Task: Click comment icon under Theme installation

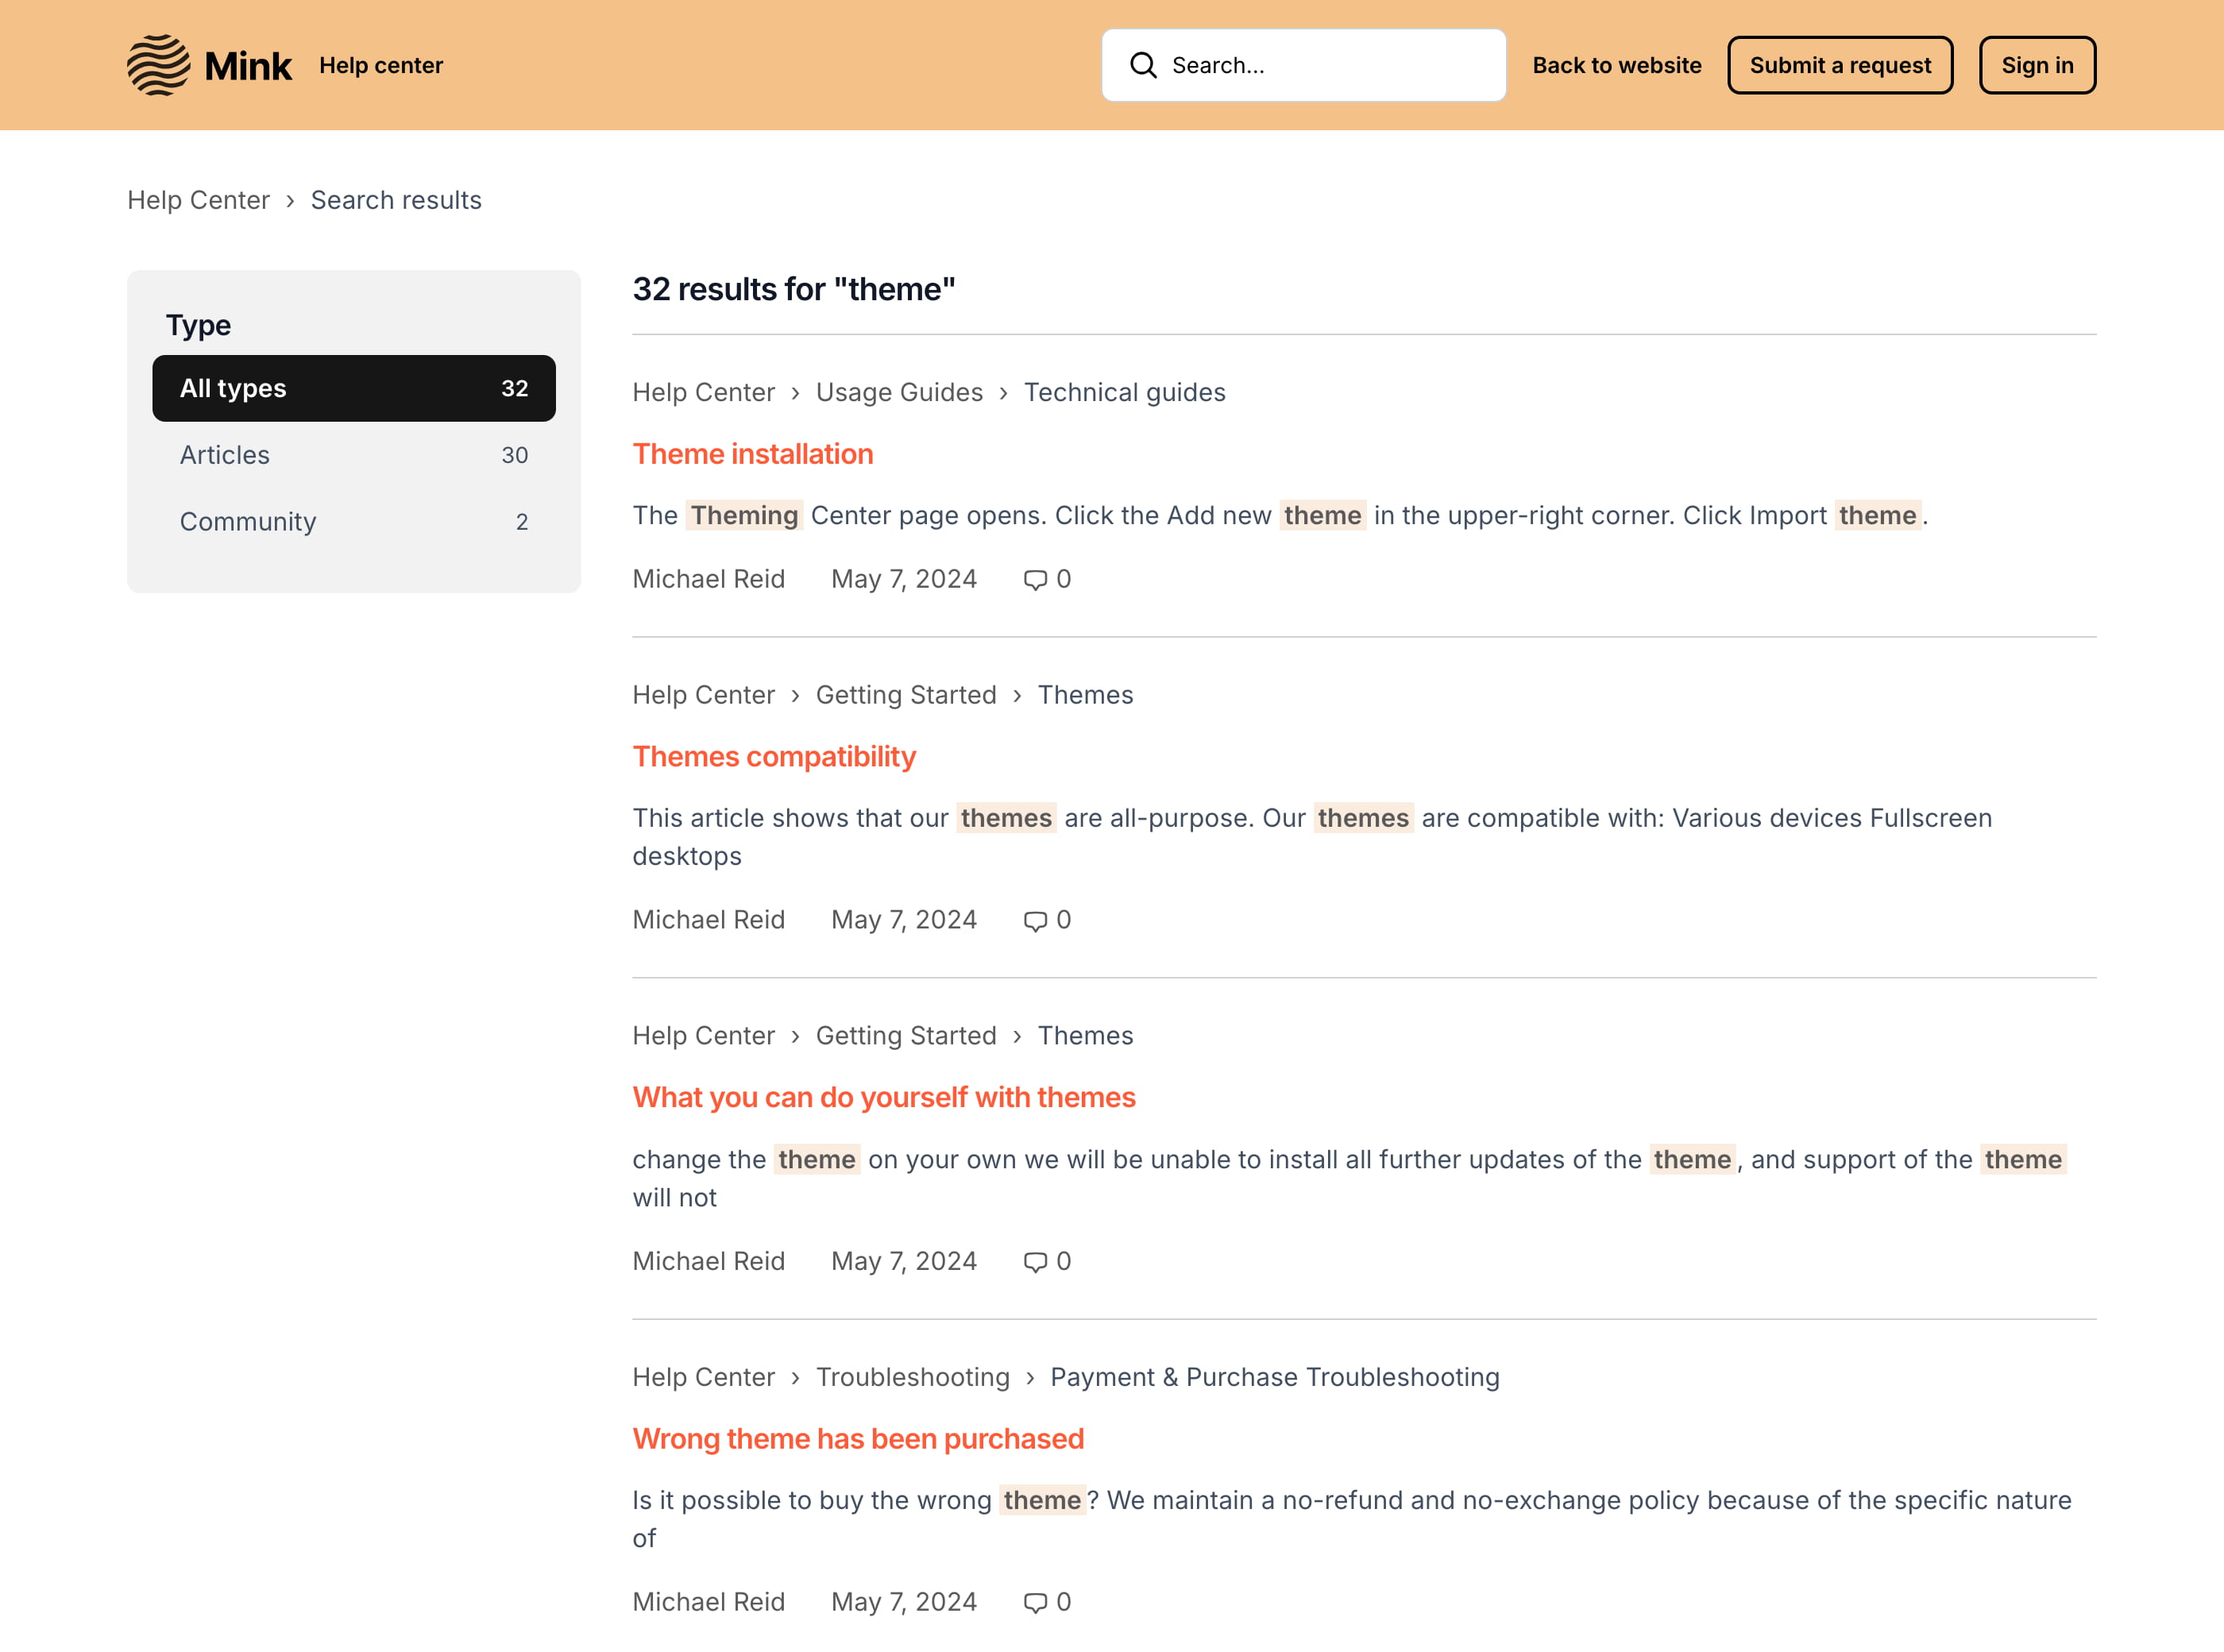Action: tap(1035, 580)
